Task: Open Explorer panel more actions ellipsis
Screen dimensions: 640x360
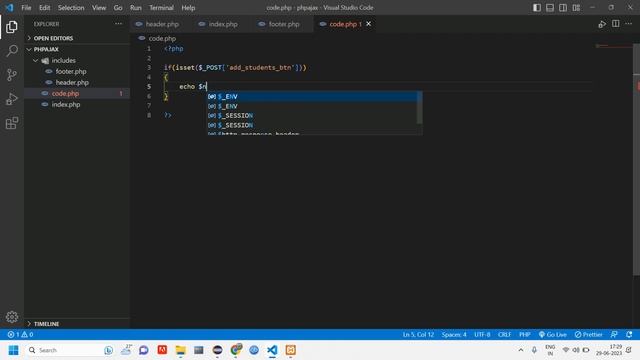Action: tap(118, 24)
